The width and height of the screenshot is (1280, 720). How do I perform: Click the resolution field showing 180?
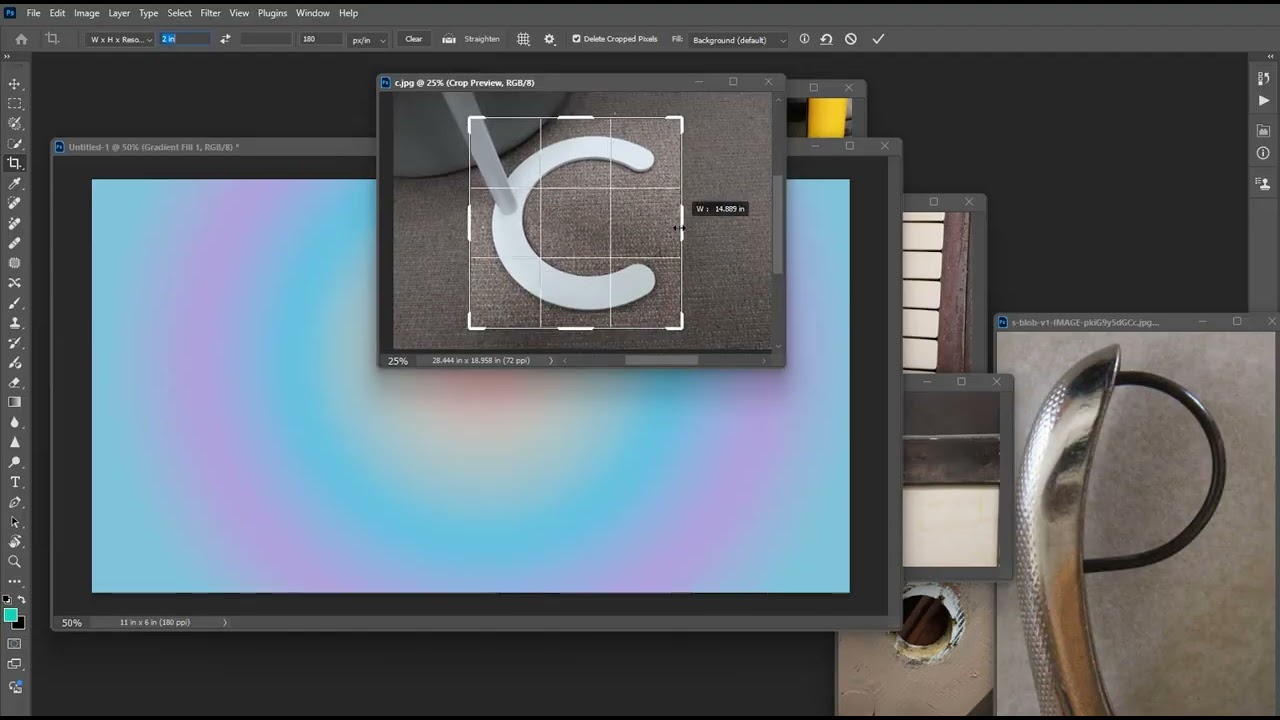321,39
